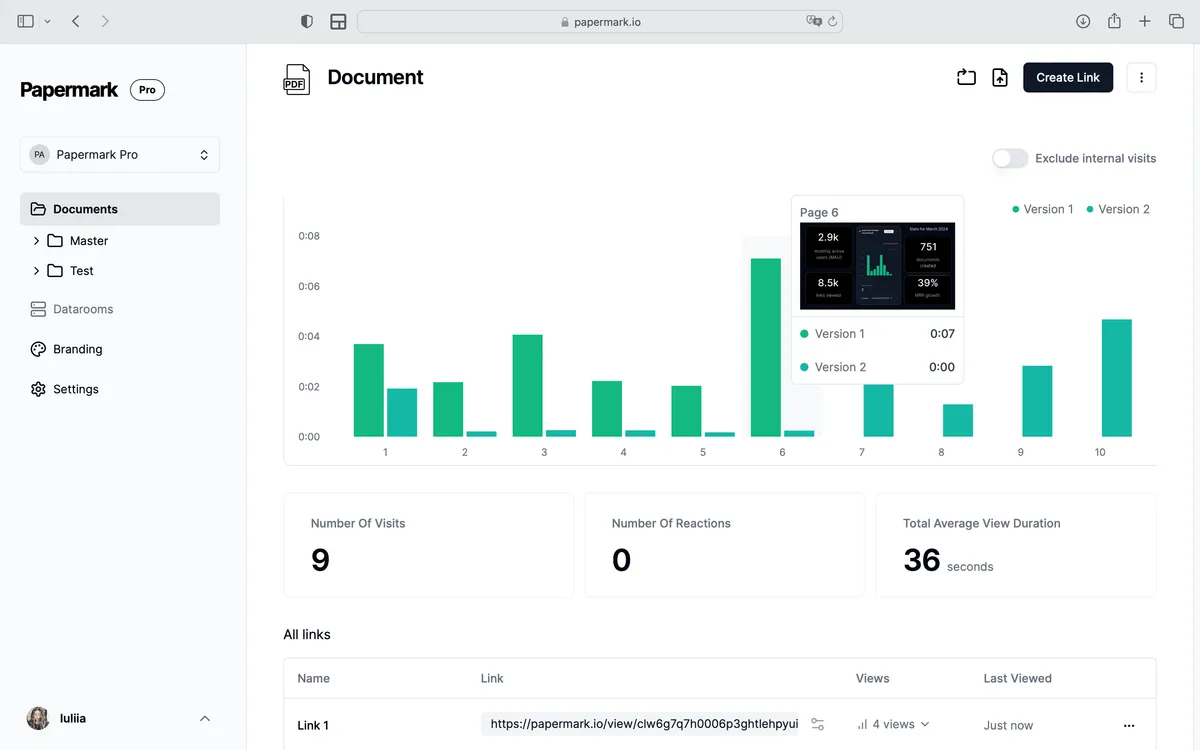Copy the papermark.io/view link URL
The width and height of the screenshot is (1200, 750).
click(x=640, y=724)
